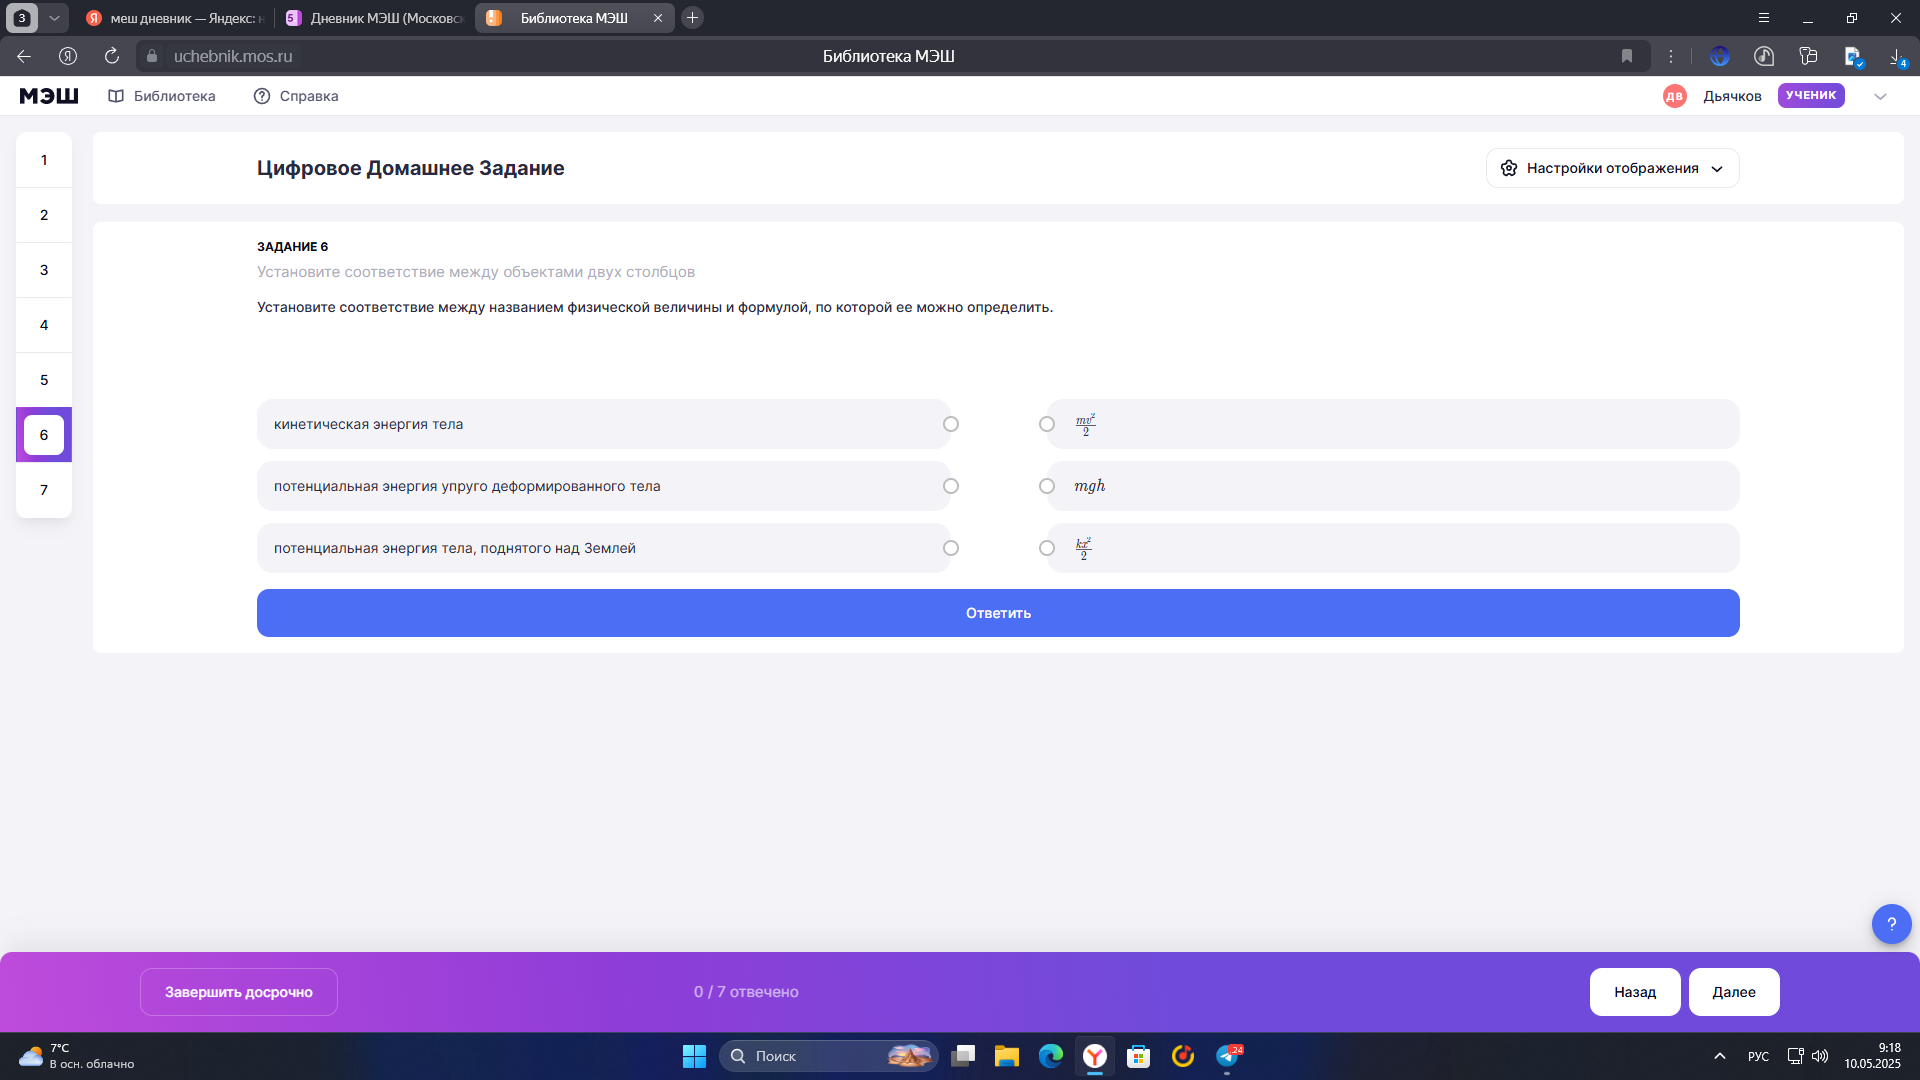Image resolution: width=1920 pixels, height=1080 pixels.
Task: Click the Ответить button
Action: (x=998, y=613)
